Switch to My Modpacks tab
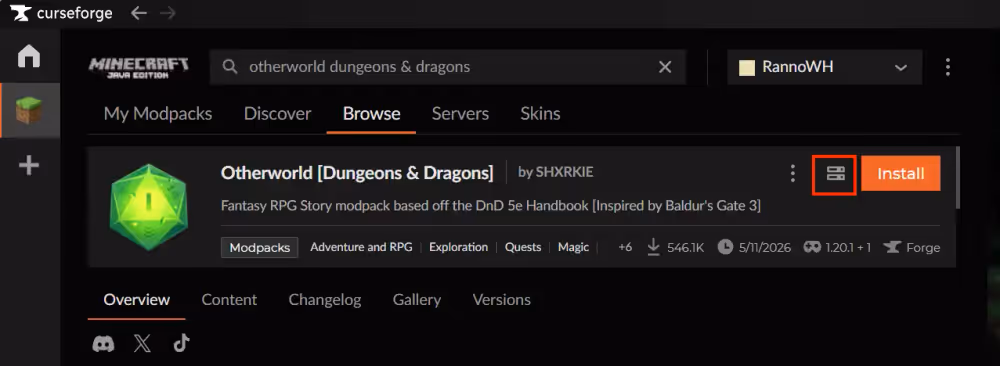 coord(158,114)
